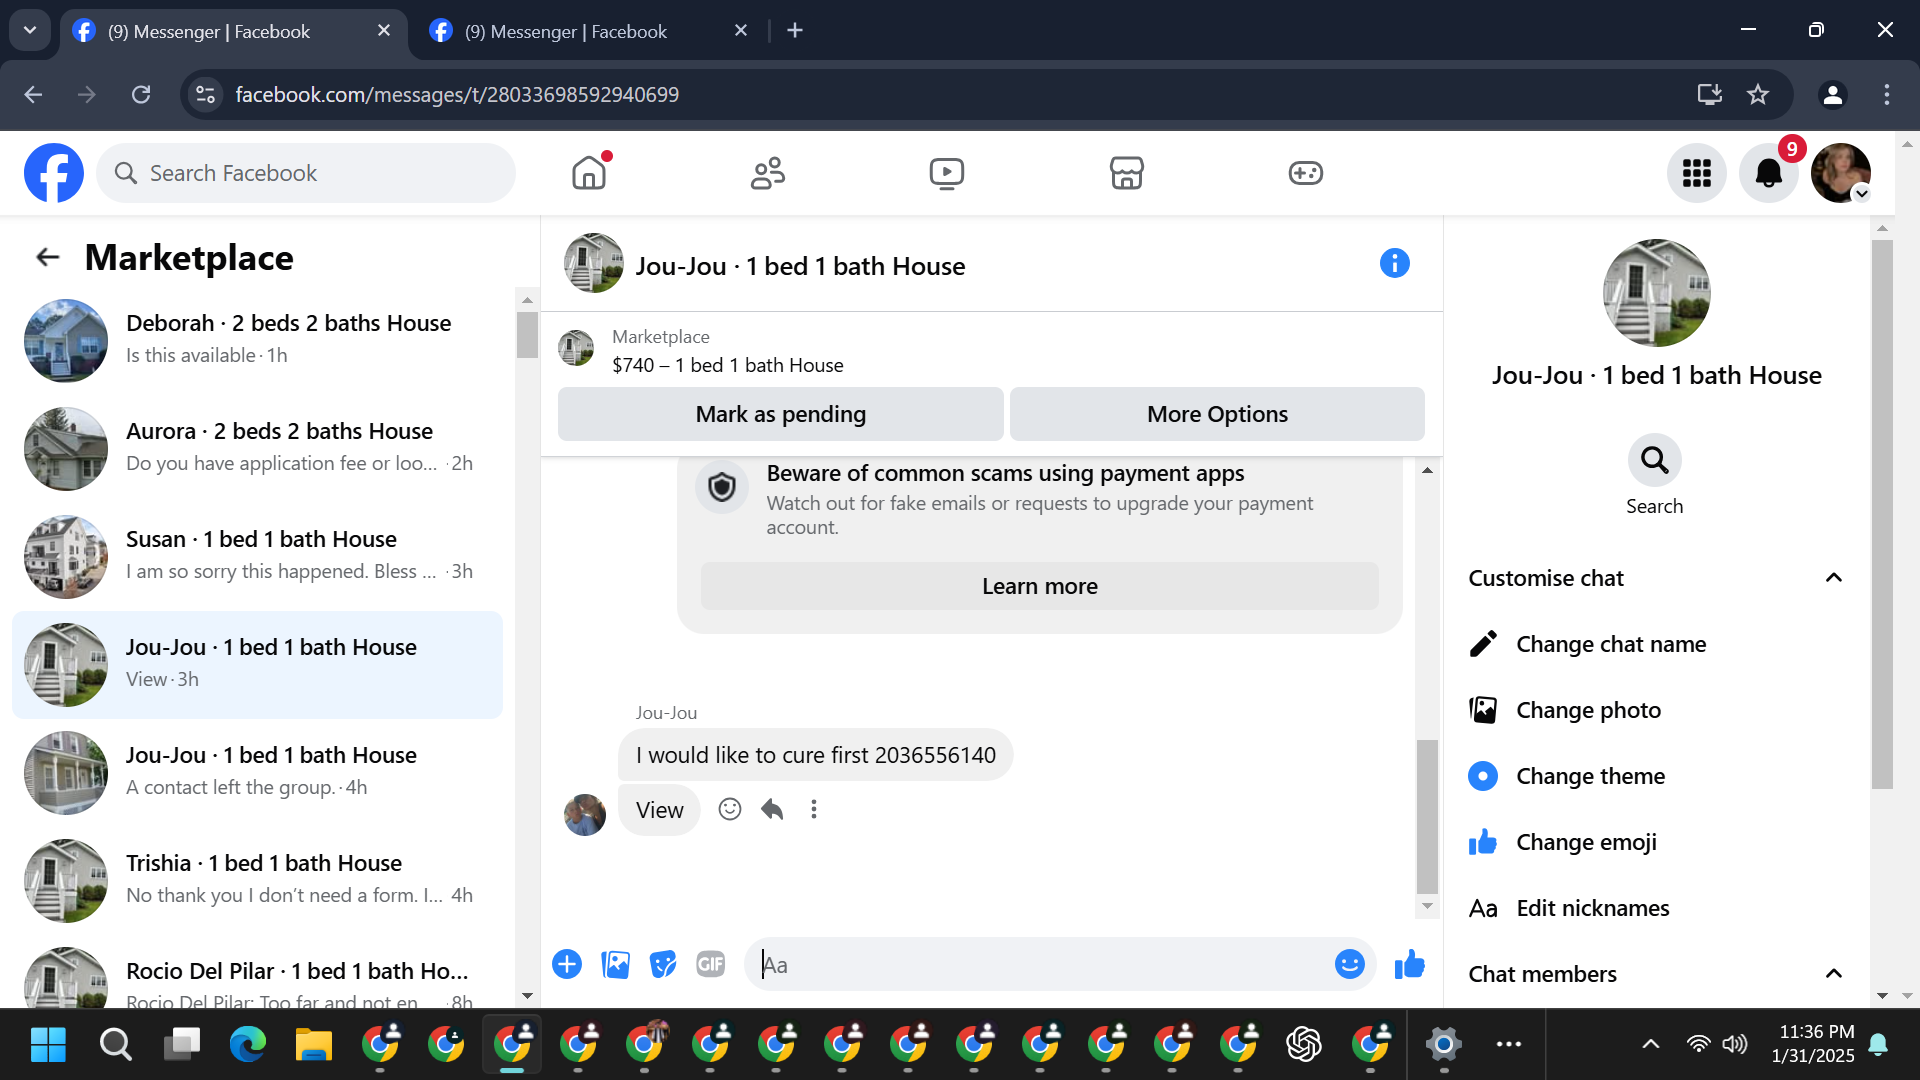Open site information icon in address bar
Image resolution: width=1920 pixels, height=1080 pixels.
click(x=205, y=94)
